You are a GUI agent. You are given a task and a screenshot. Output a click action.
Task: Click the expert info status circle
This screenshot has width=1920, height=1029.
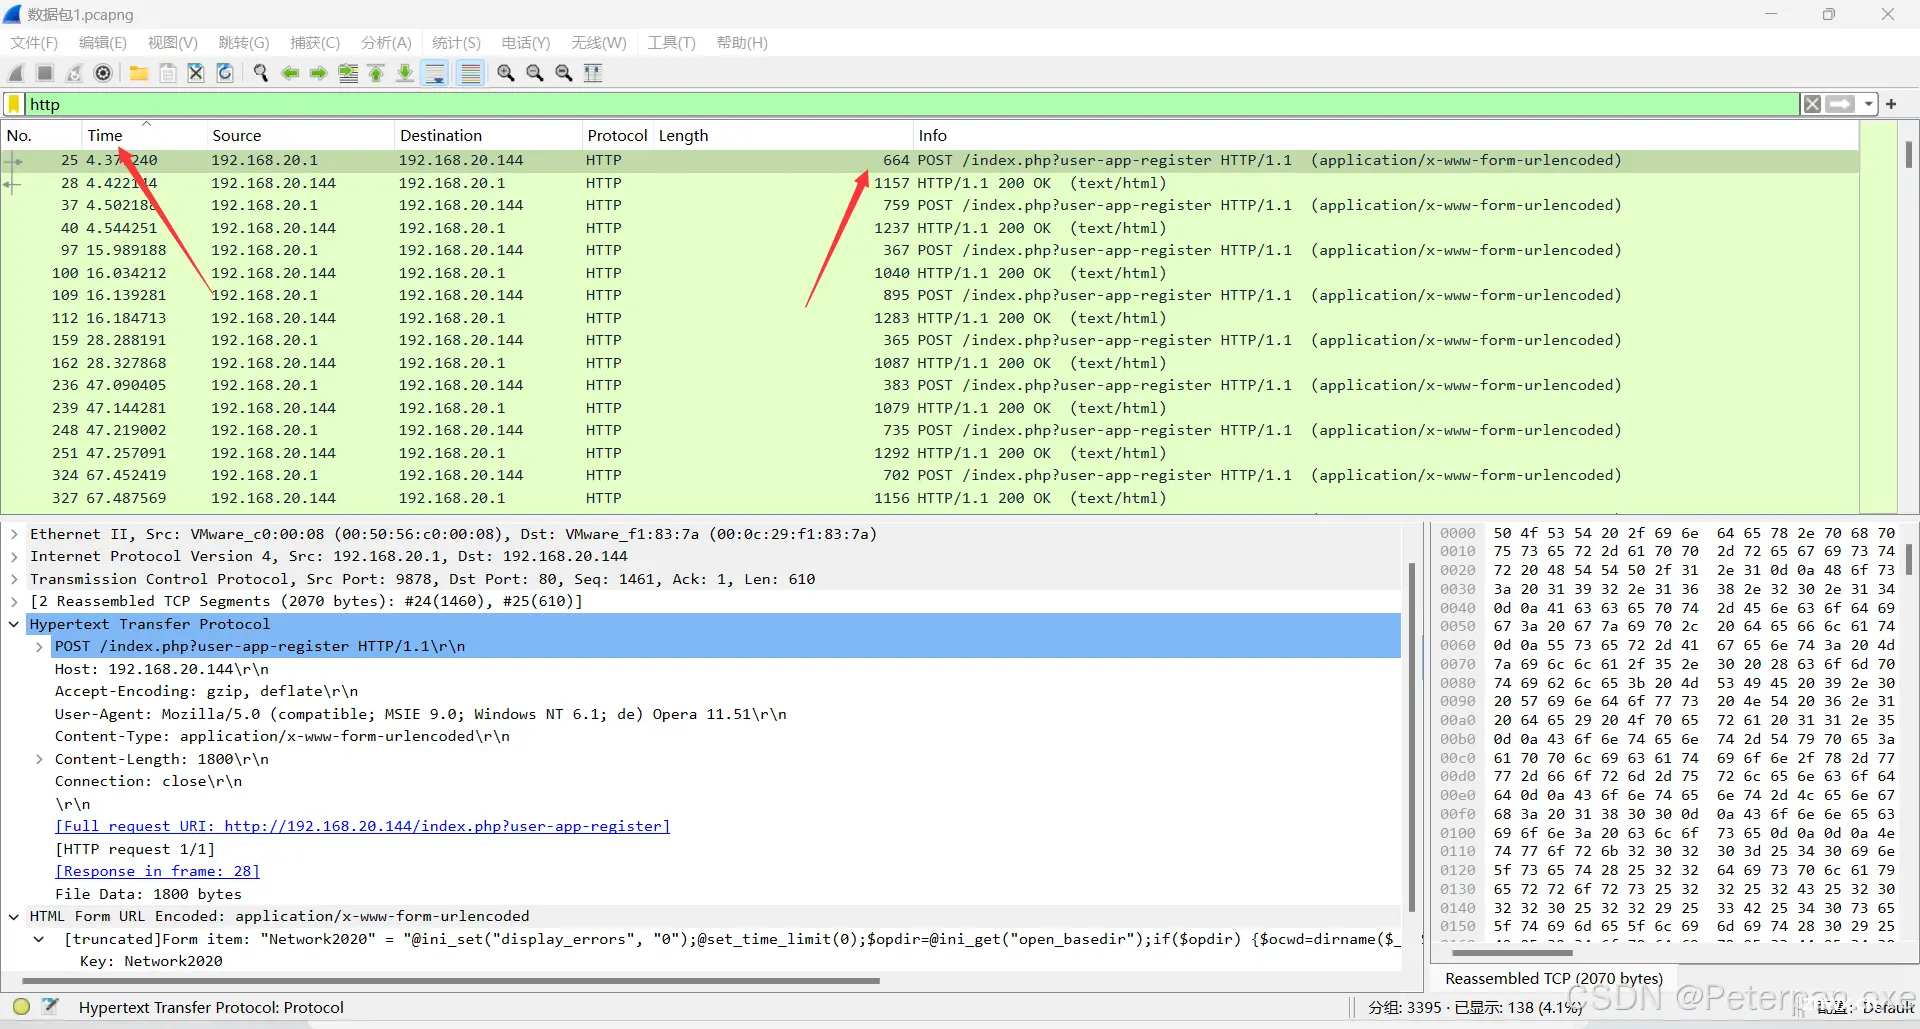[21, 1007]
